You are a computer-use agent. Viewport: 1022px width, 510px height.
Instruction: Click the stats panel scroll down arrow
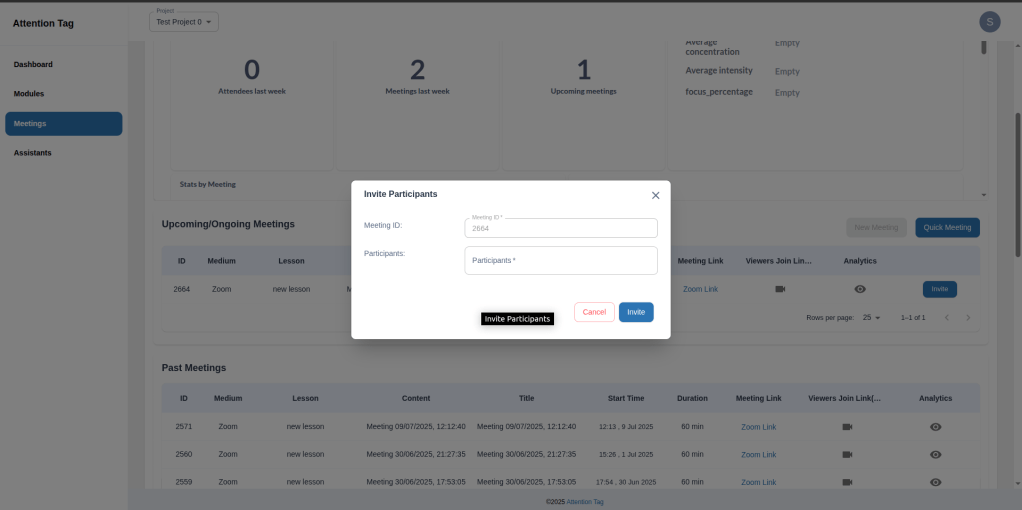click(x=984, y=195)
